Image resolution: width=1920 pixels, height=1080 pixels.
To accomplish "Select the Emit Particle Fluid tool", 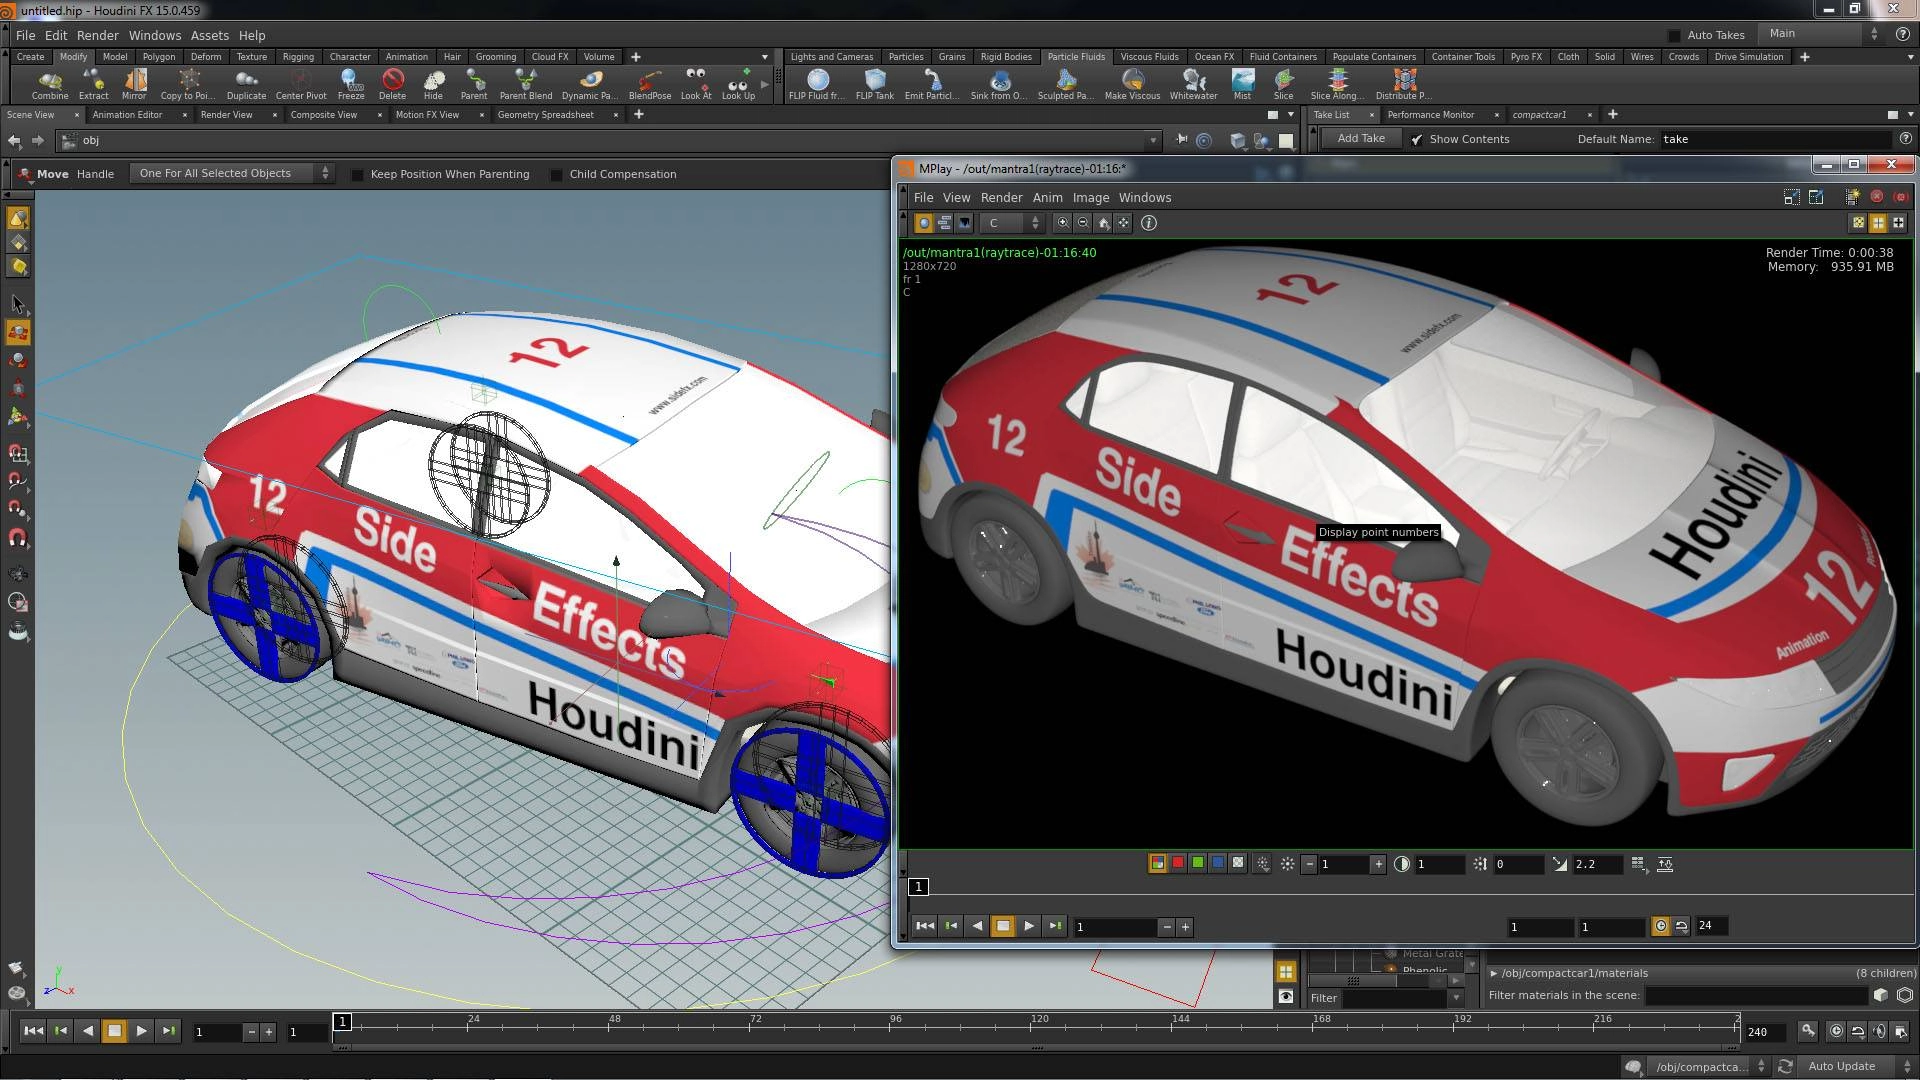I will coord(931,84).
